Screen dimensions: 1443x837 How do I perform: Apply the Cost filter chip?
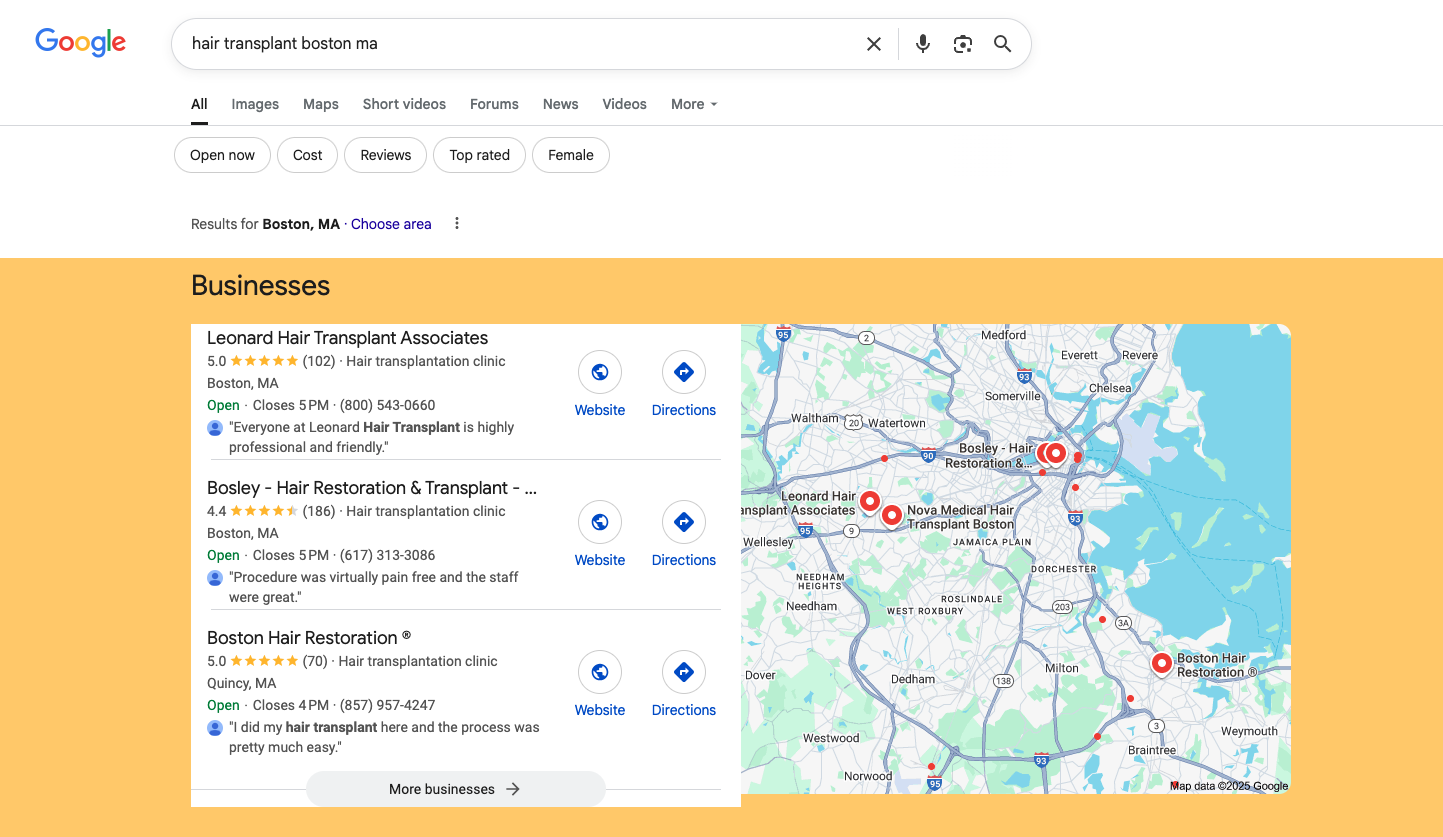(x=308, y=155)
